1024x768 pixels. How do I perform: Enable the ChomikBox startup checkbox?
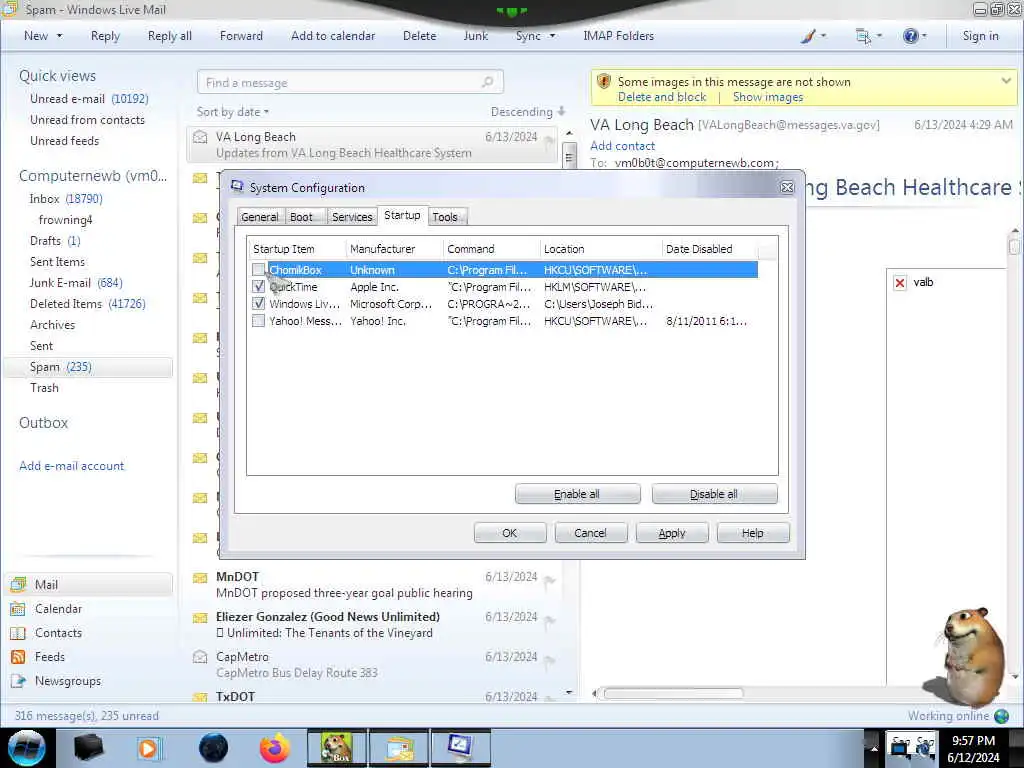coord(259,270)
